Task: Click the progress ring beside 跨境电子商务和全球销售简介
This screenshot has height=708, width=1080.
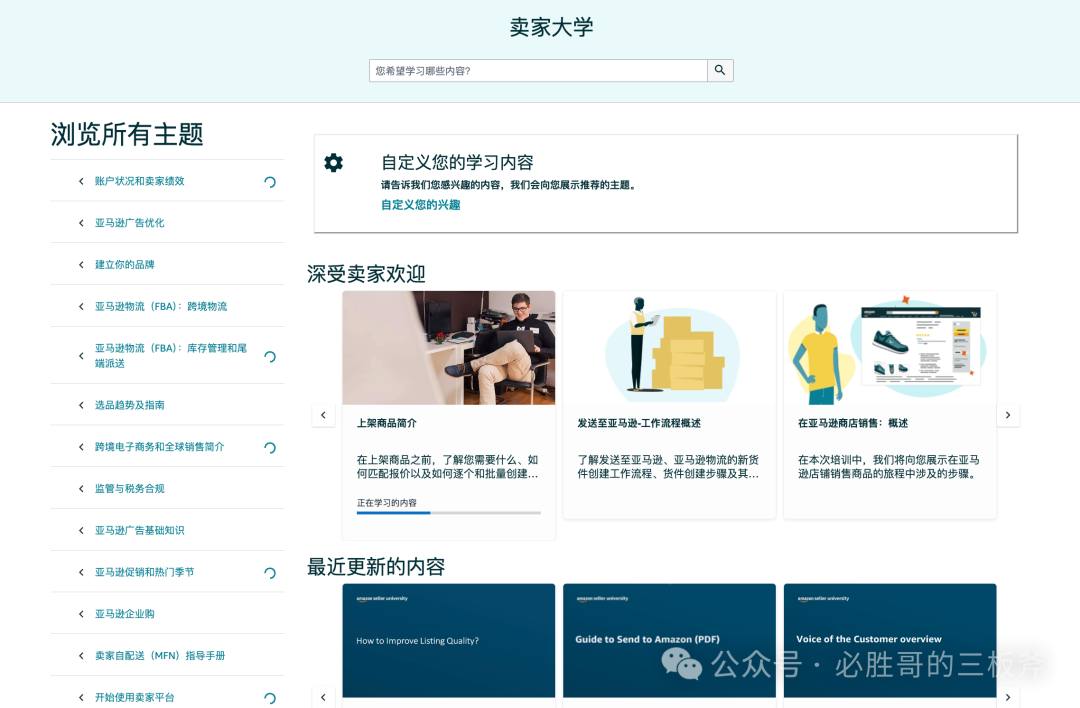Action: coord(270,448)
